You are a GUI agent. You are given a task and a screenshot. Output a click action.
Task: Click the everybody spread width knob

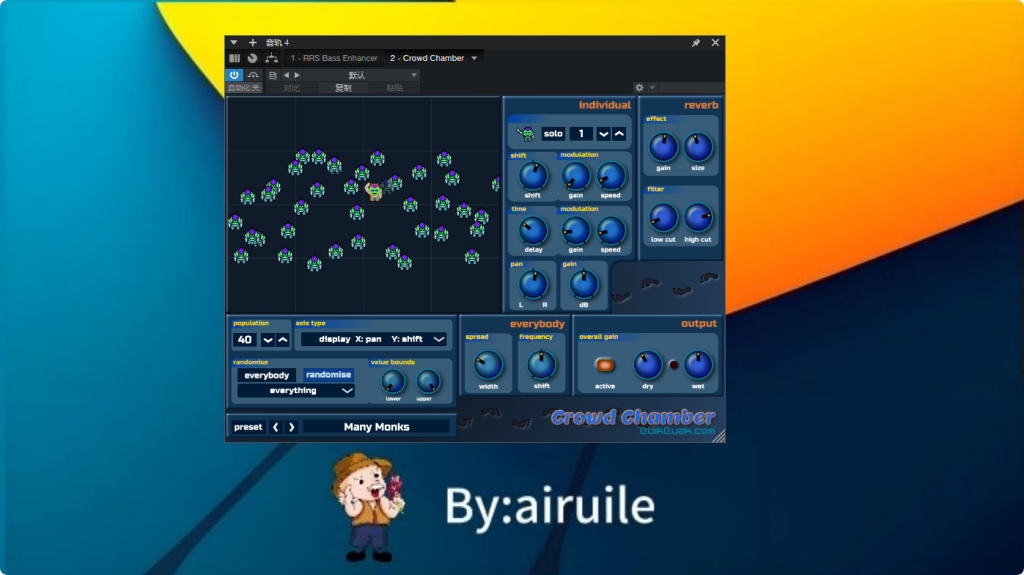488,365
